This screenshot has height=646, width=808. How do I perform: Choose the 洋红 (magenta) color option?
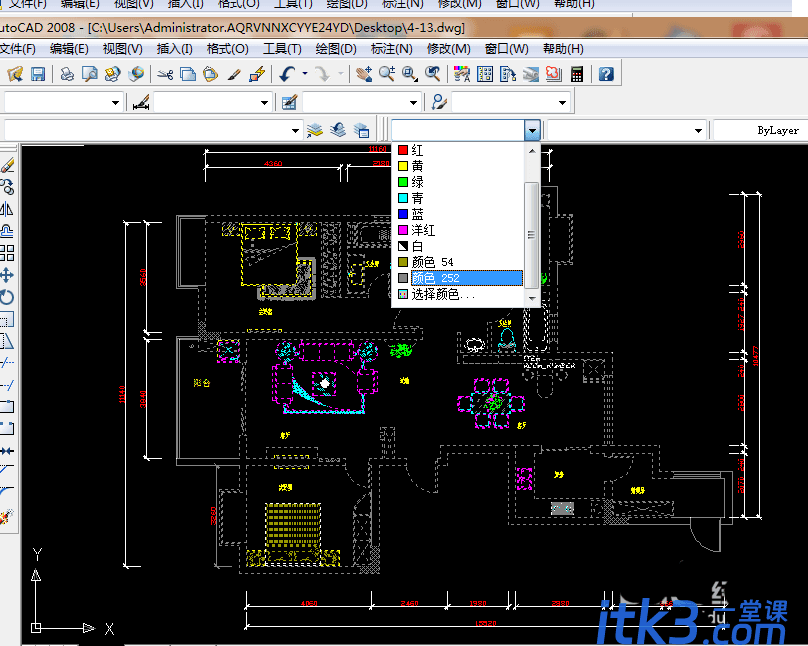coord(460,230)
